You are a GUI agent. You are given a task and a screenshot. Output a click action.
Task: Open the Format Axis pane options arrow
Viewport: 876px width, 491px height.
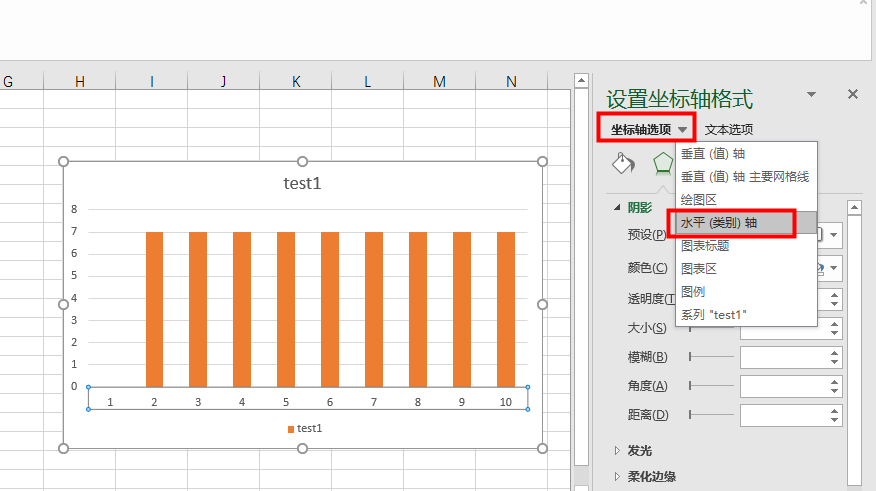point(811,94)
